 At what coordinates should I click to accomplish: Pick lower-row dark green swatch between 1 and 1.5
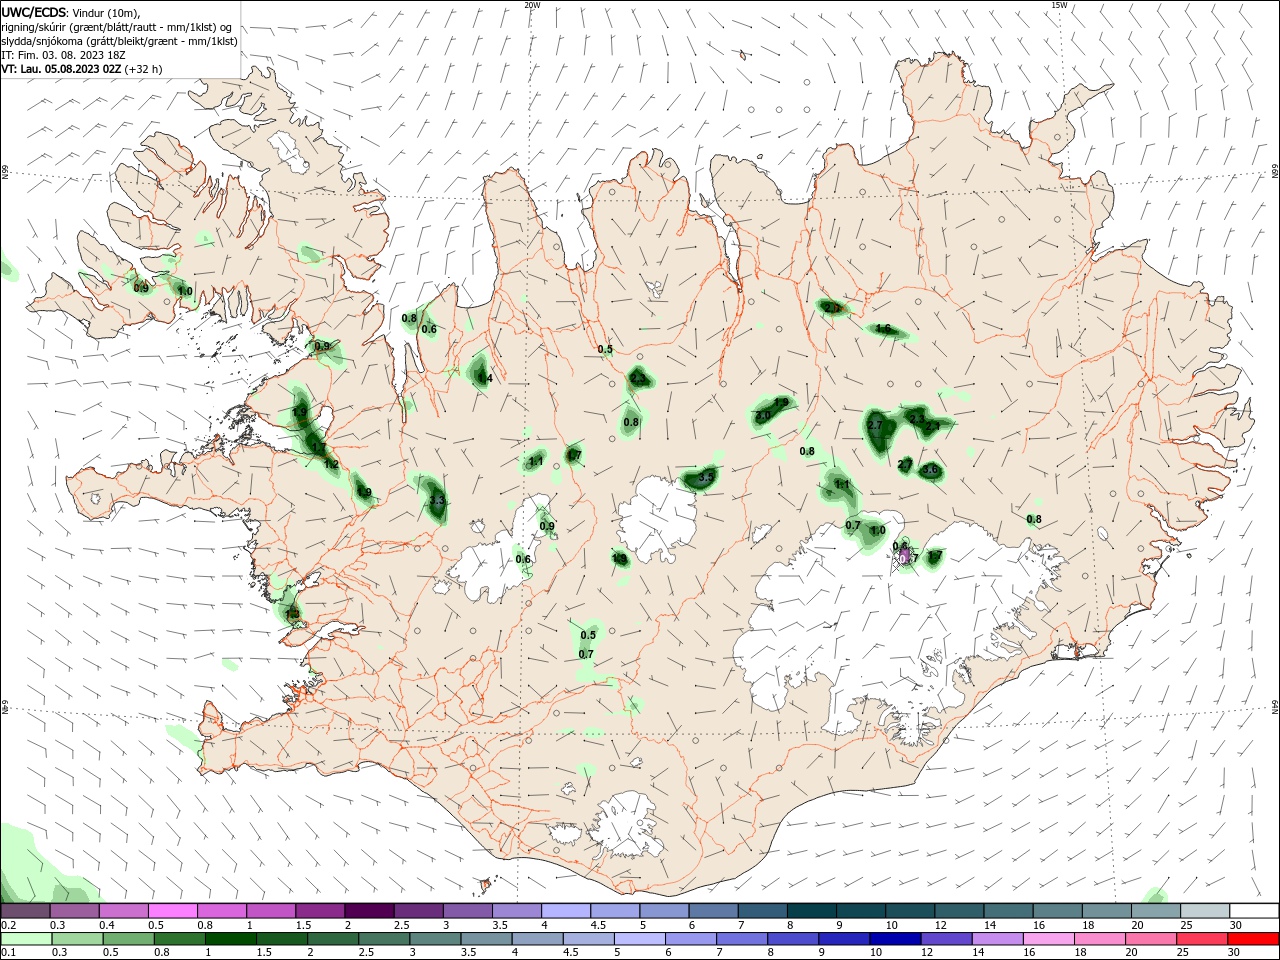[x=230, y=939]
